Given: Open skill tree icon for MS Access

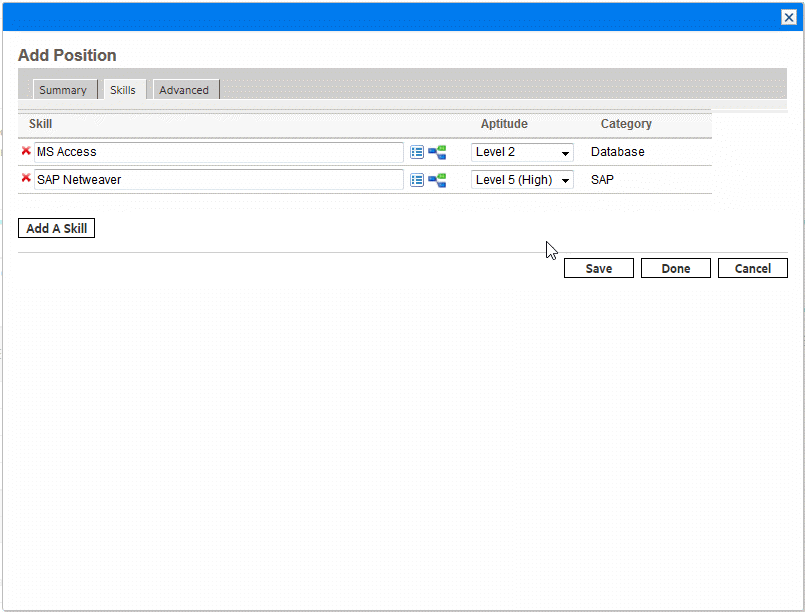Looking at the screenshot, I should pyautogui.click(x=437, y=152).
